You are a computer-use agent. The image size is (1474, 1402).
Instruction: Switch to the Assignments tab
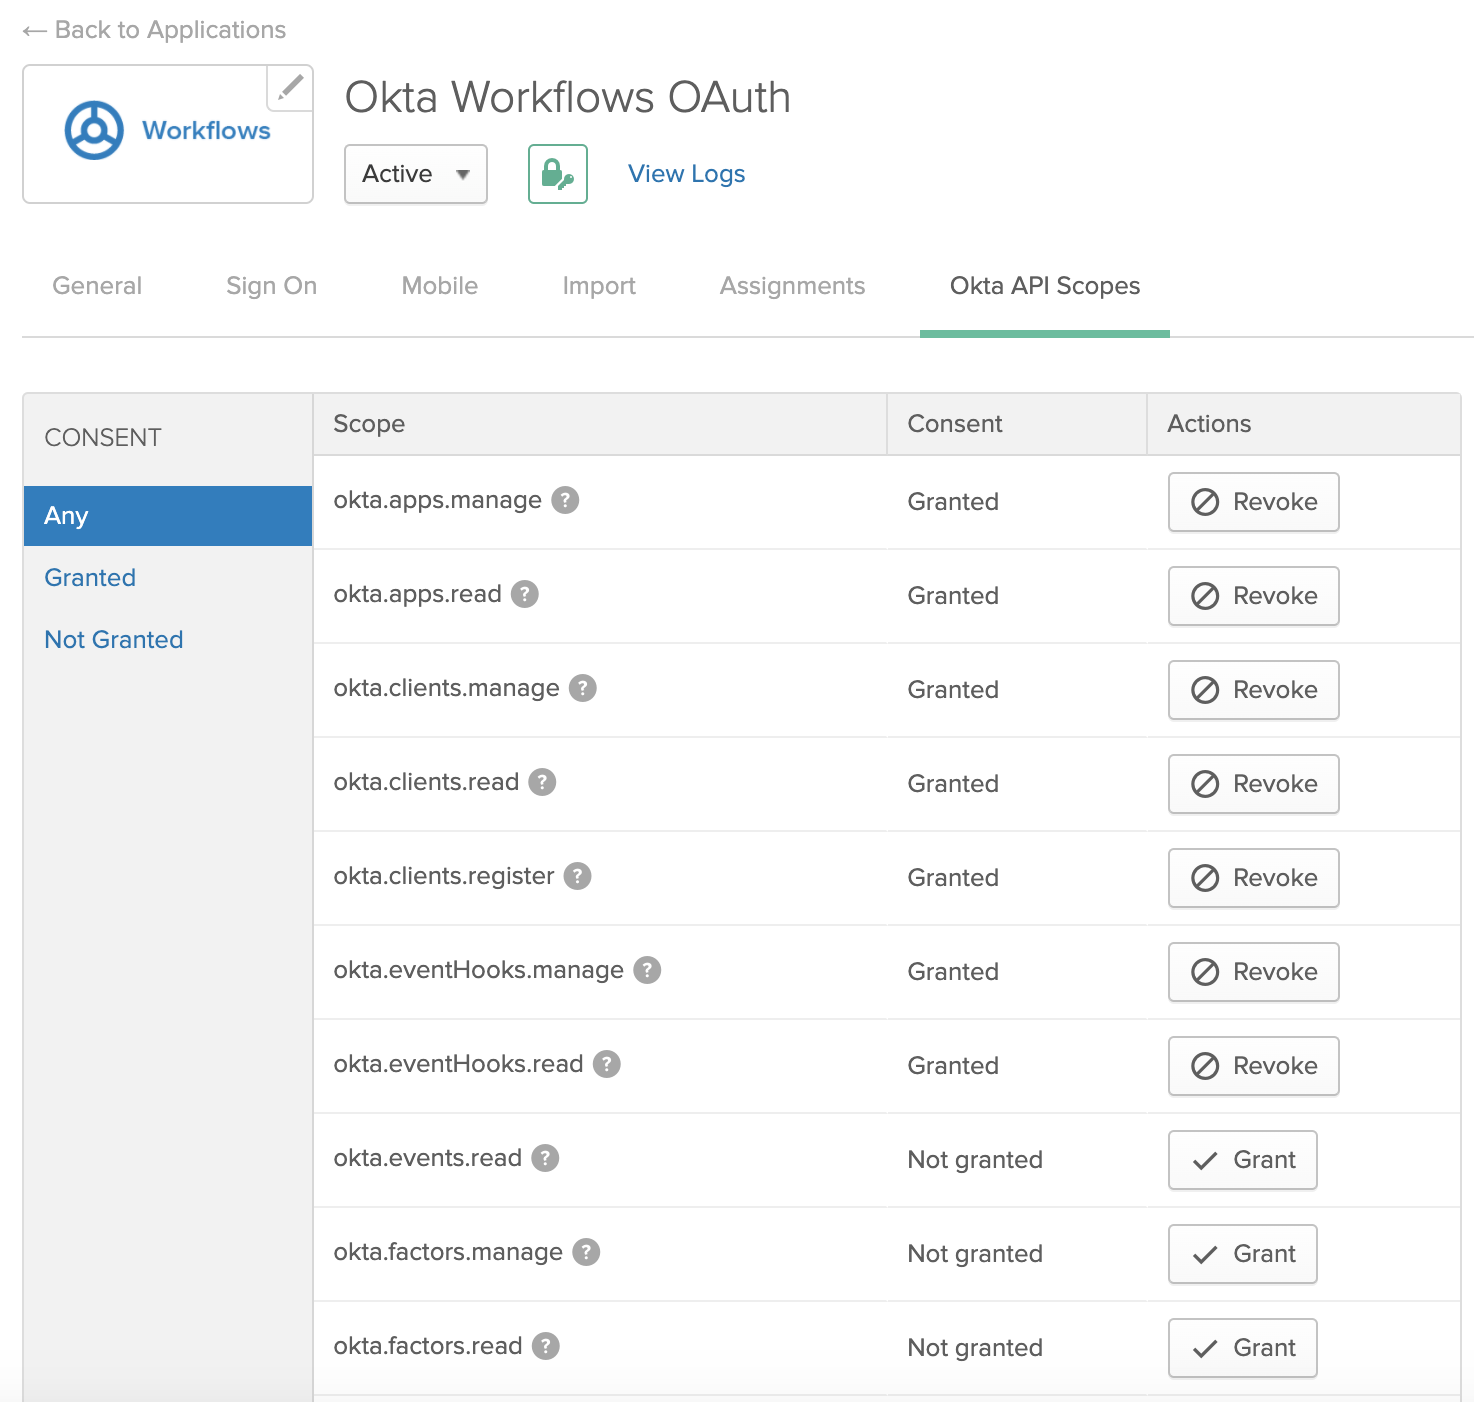click(x=792, y=286)
